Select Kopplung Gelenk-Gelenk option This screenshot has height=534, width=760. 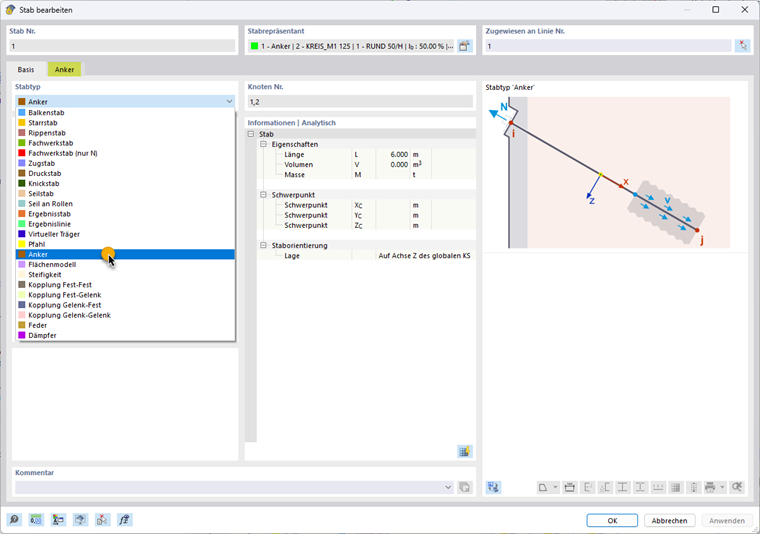pyautogui.click(x=126, y=315)
